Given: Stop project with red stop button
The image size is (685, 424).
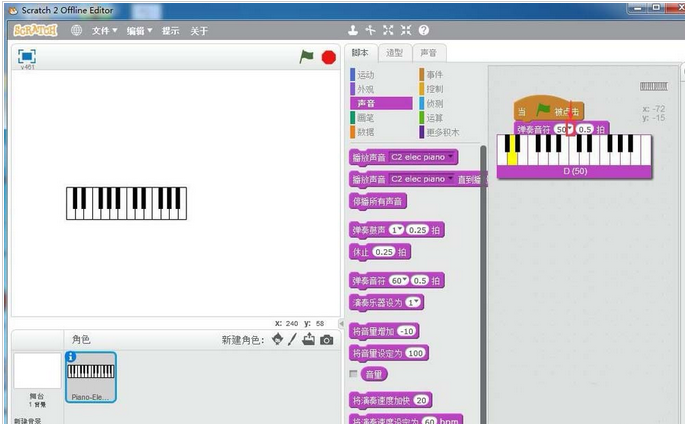Looking at the screenshot, I should coord(329,57).
